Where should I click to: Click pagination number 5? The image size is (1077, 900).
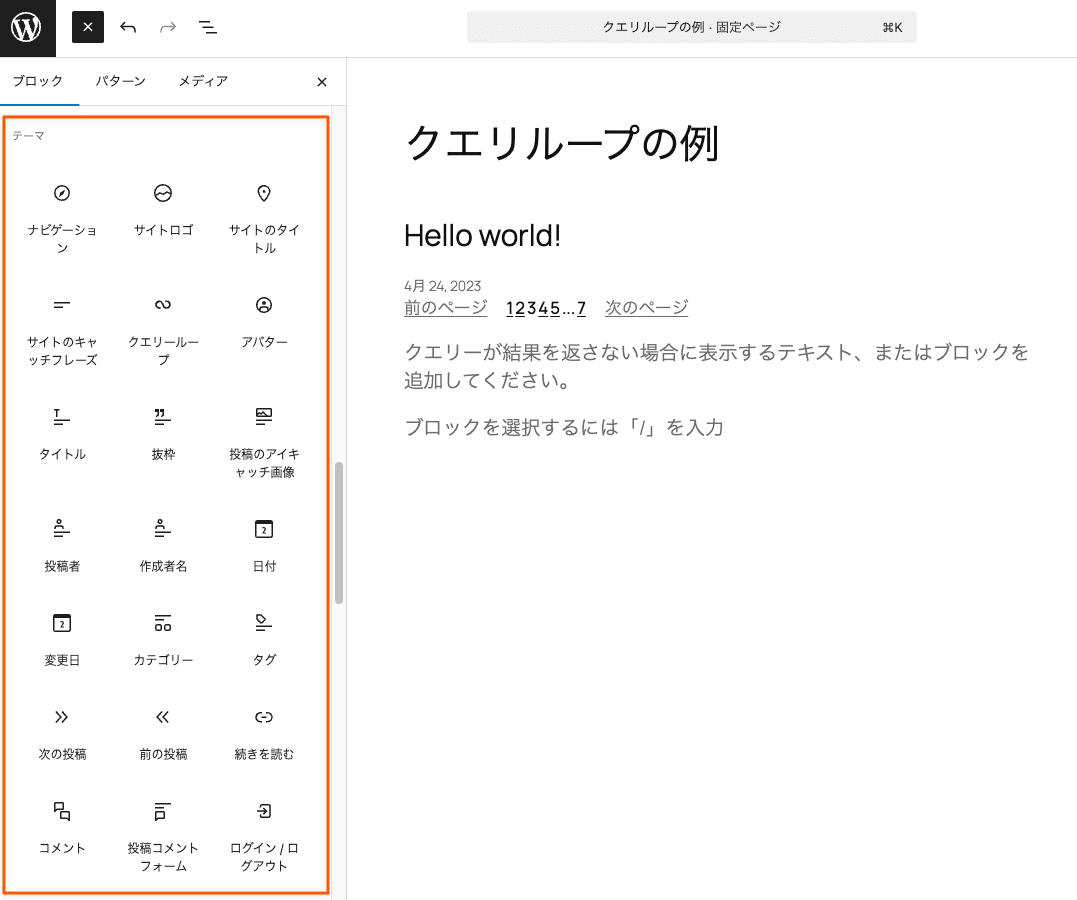(x=556, y=308)
